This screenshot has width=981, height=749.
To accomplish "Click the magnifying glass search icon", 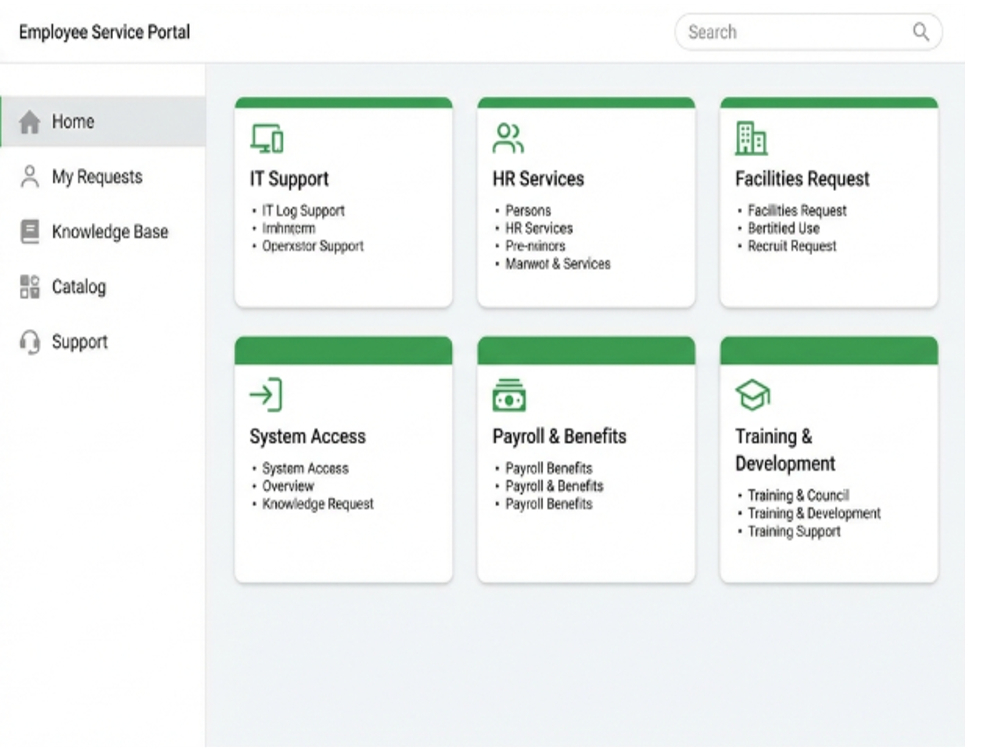I will (x=920, y=32).
